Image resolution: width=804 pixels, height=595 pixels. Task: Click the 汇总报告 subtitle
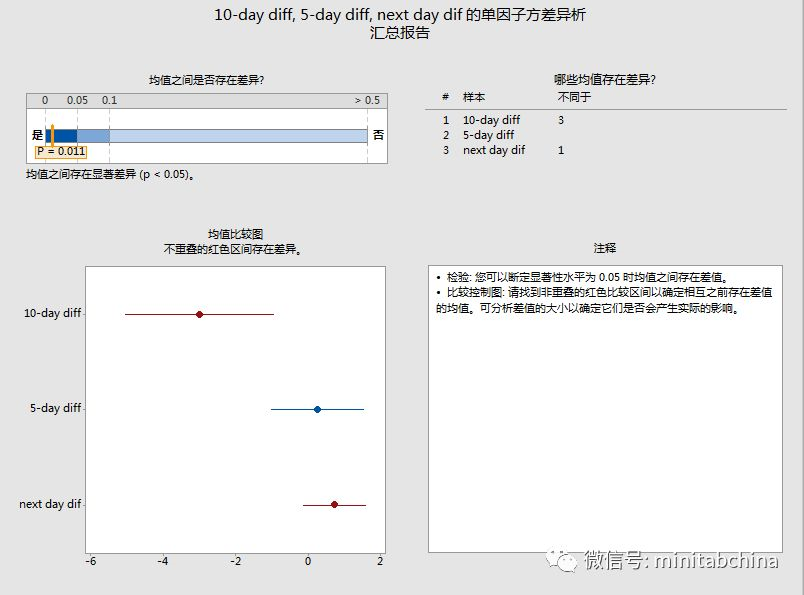[x=400, y=33]
